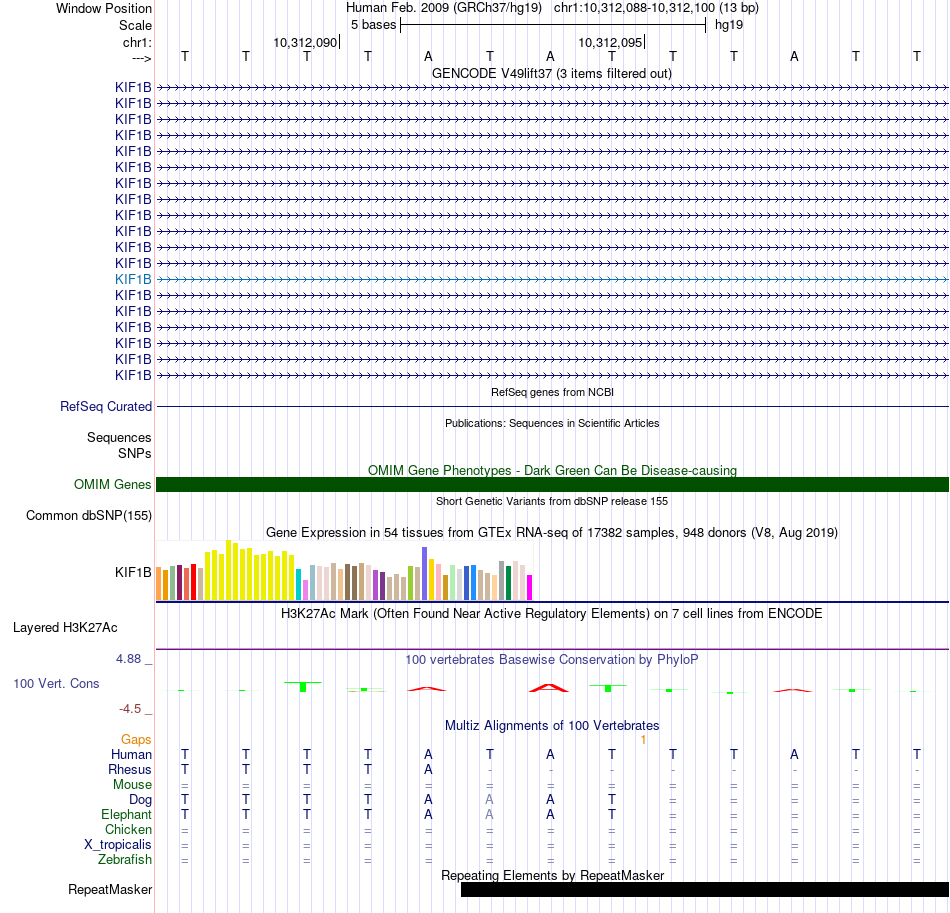
Task: Open the OMIM Genes track label
Action: click(113, 485)
